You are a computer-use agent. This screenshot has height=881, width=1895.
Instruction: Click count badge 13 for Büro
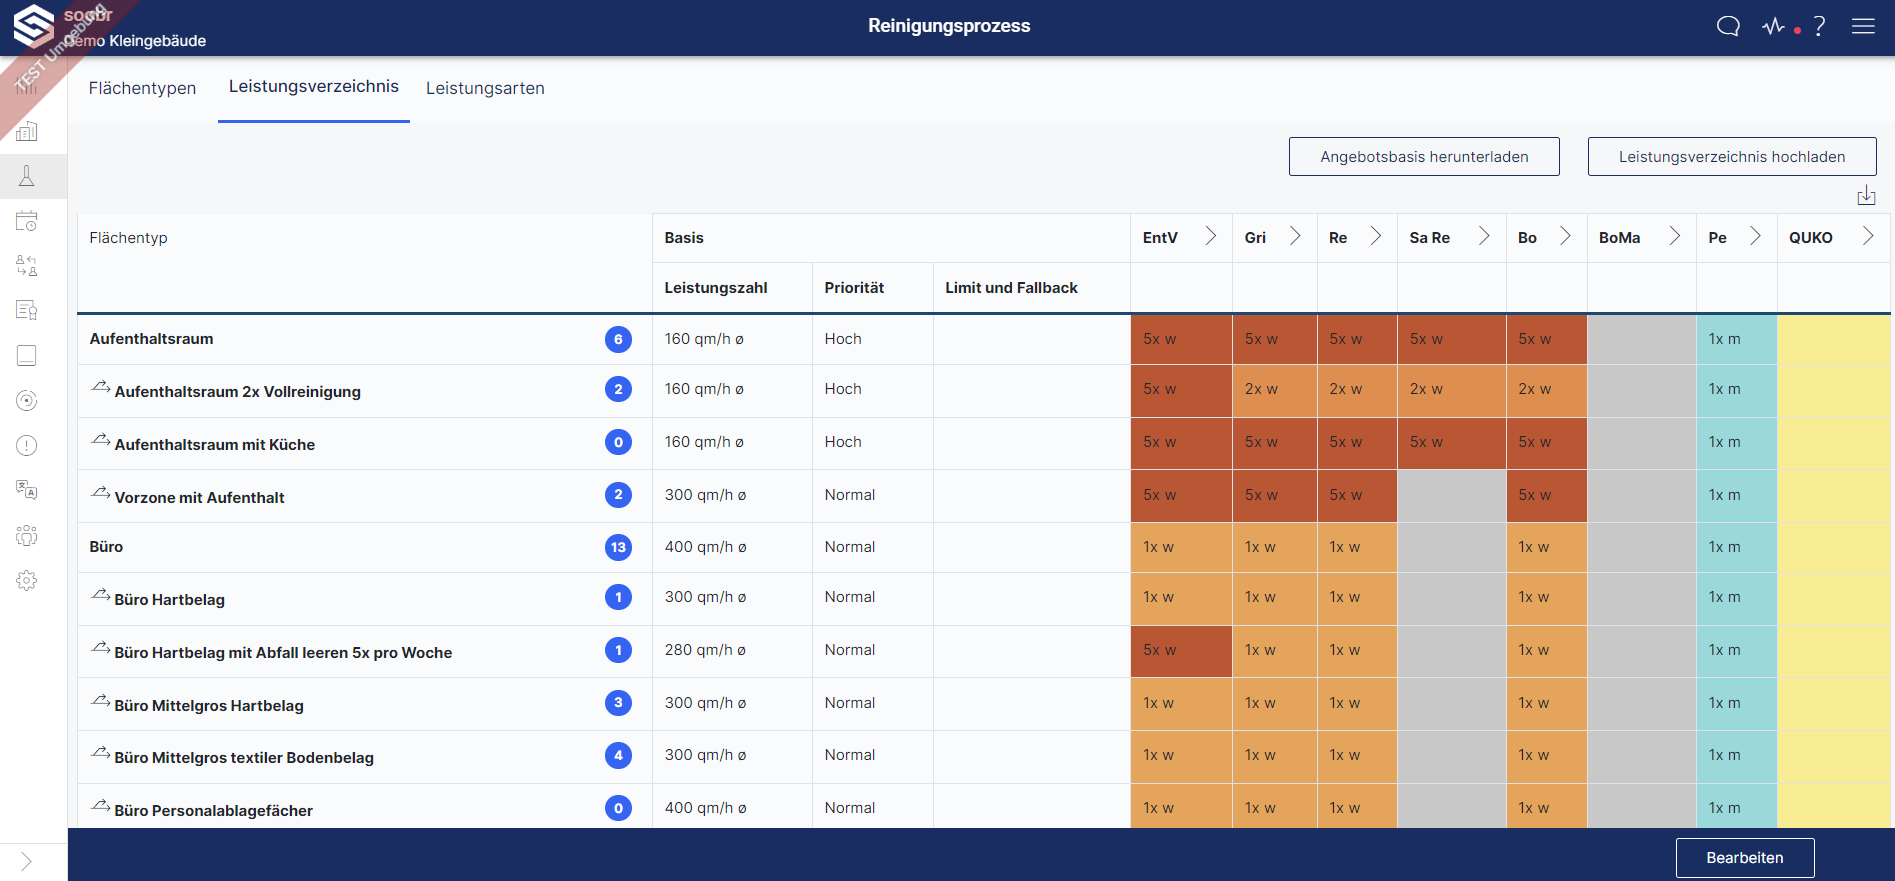pos(618,547)
